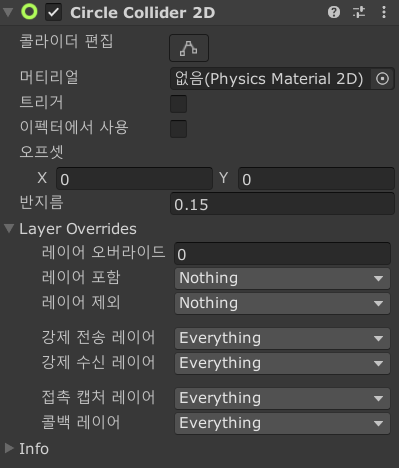Click the 반지름 label
399x468 pixels.
42,202
